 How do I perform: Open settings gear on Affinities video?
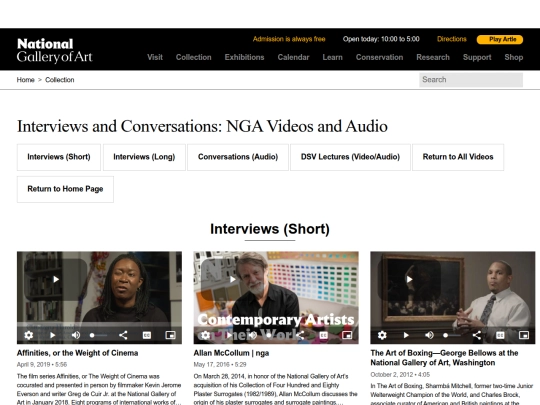pos(29,335)
